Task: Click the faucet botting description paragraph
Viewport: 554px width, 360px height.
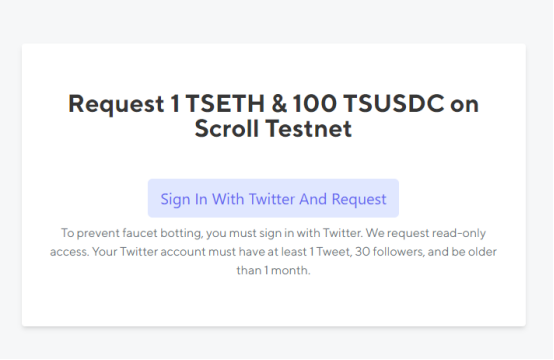Action: coord(273,252)
